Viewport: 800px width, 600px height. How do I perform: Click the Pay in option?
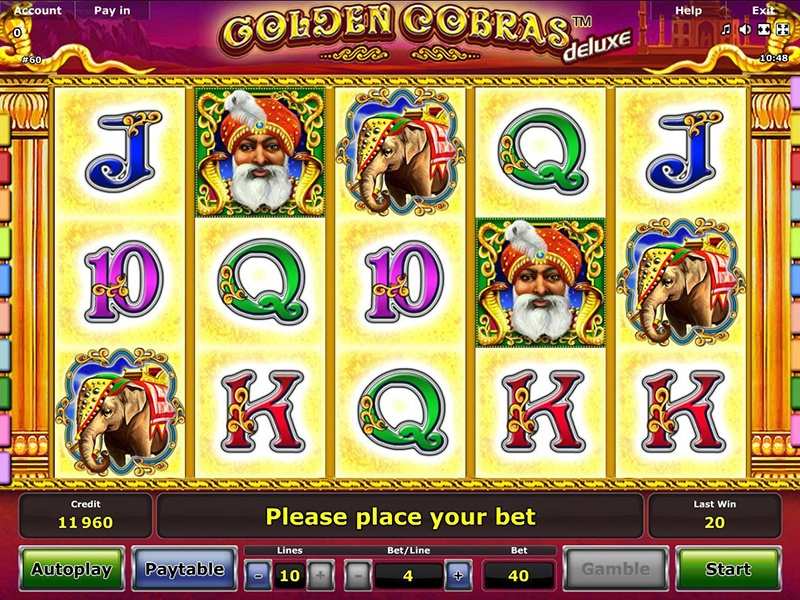point(112,10)
